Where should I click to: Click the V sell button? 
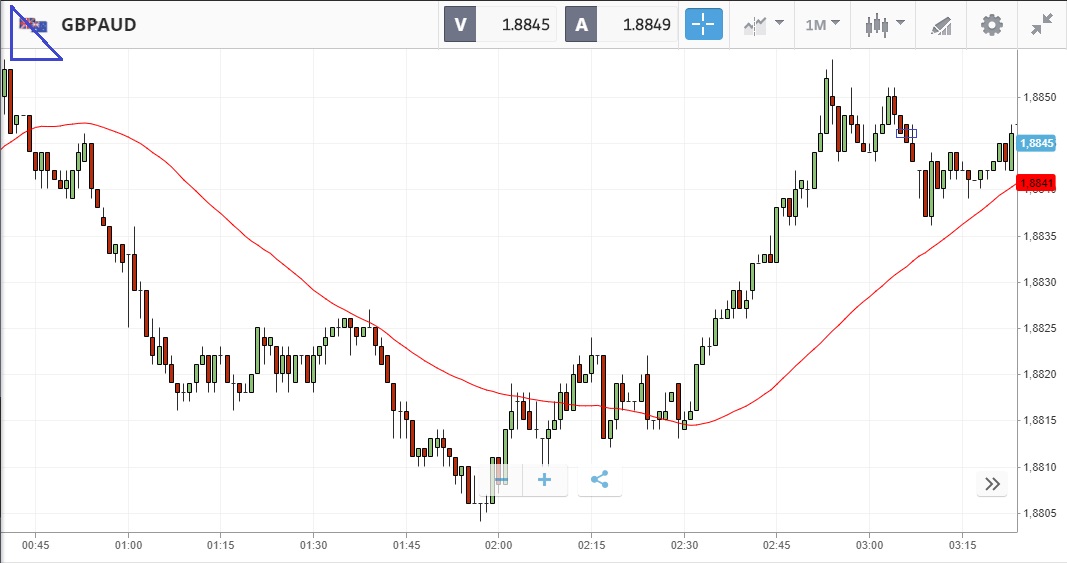point(460,25)
